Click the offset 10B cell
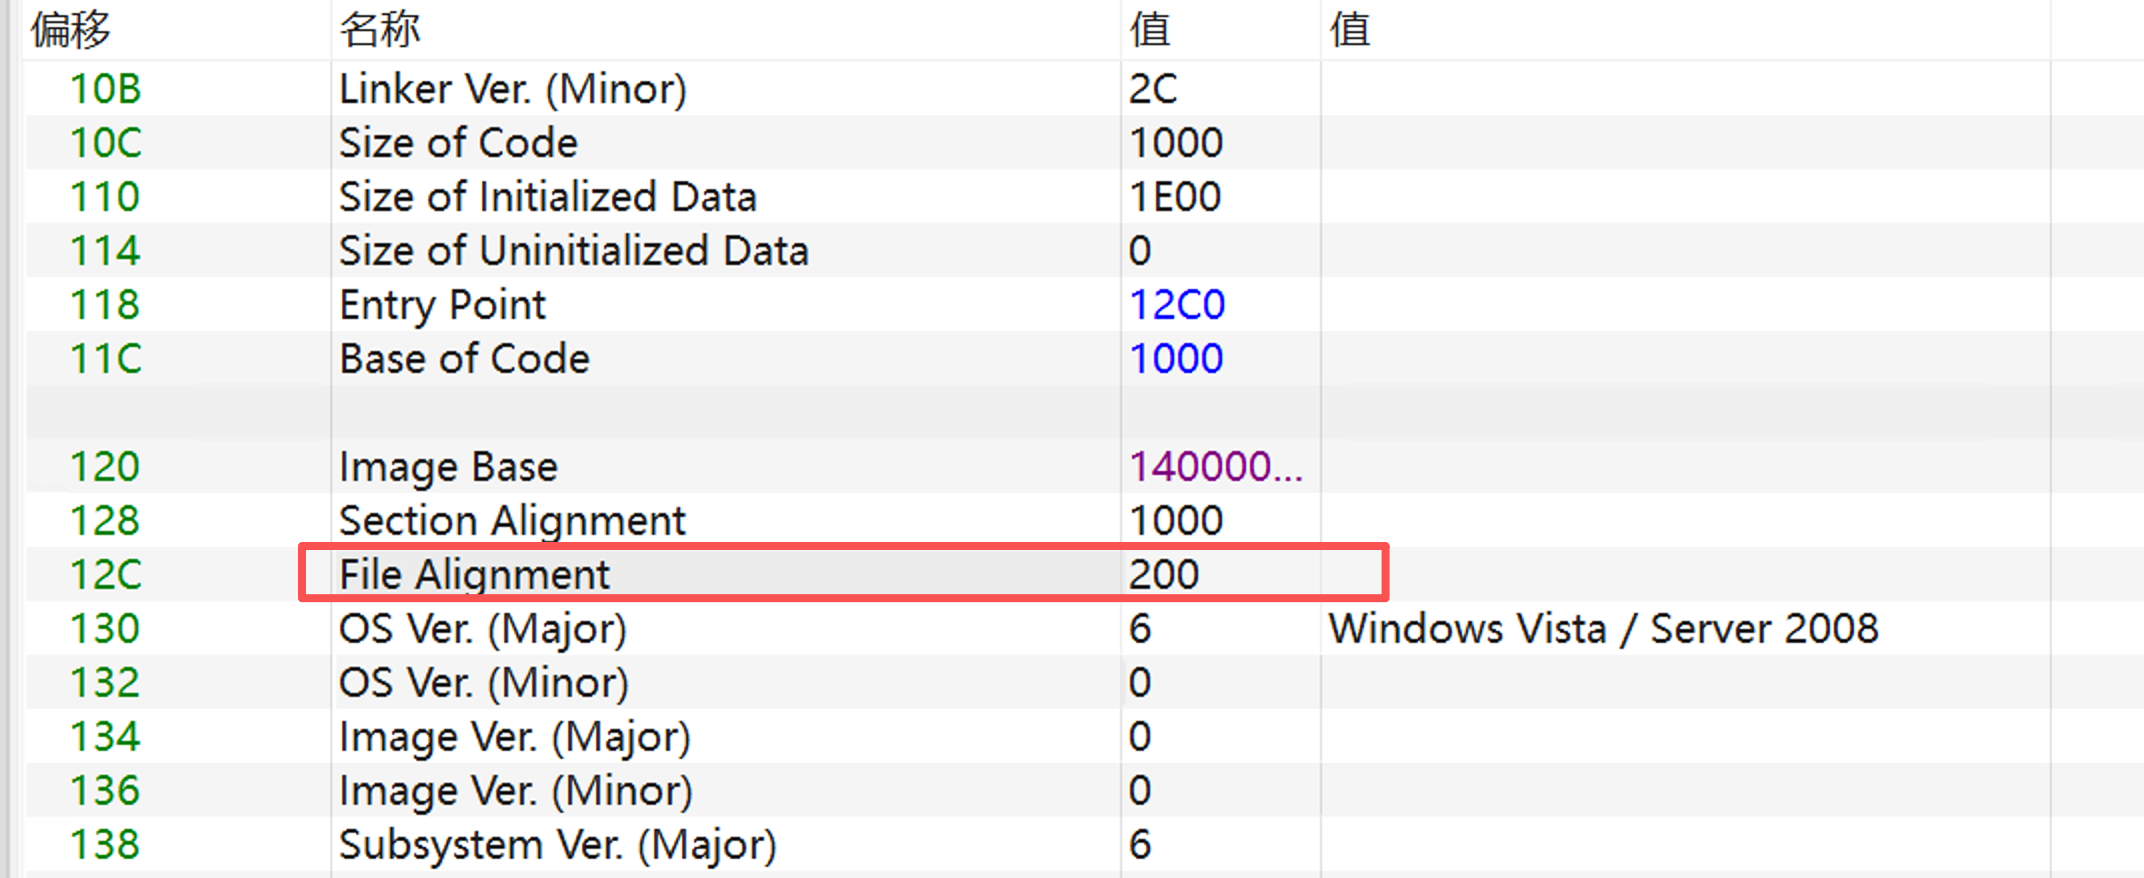 [x=105, y=89]
